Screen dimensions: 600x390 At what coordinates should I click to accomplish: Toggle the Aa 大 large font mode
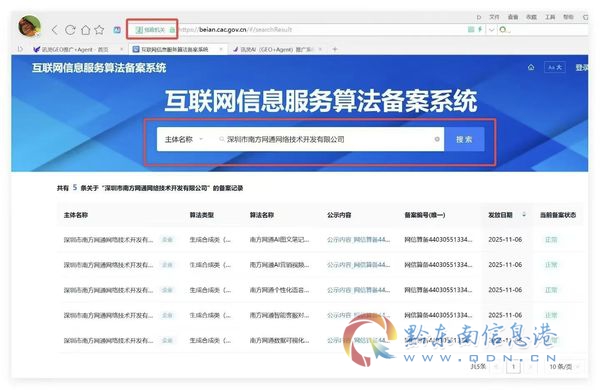(x=554, y=67)
